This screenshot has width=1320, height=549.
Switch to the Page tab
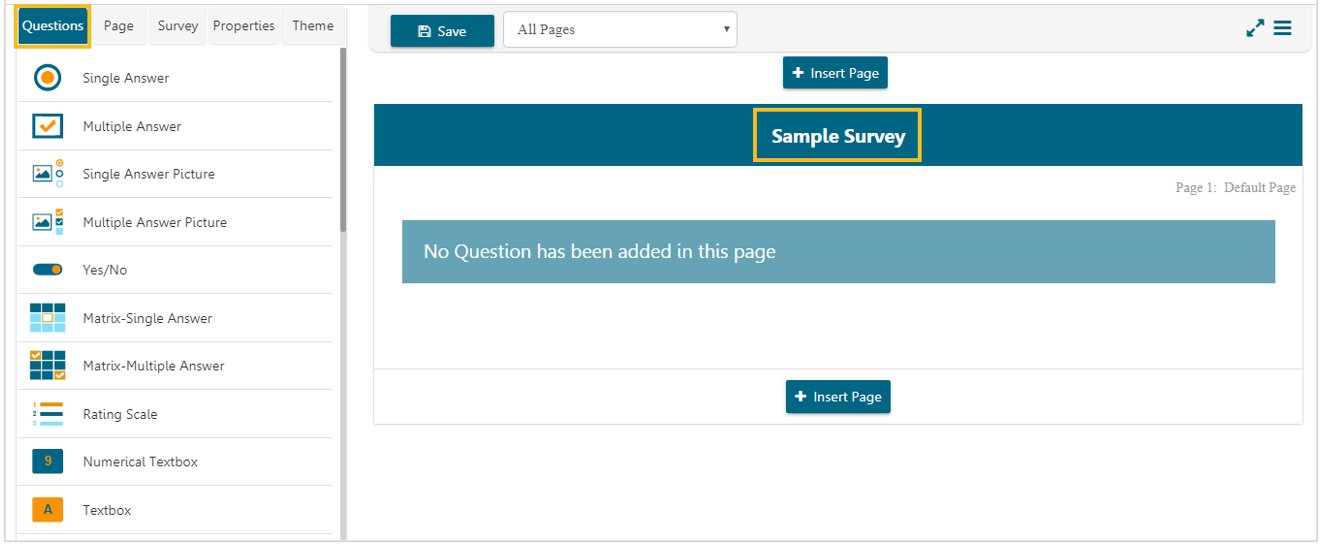[118, 26]
